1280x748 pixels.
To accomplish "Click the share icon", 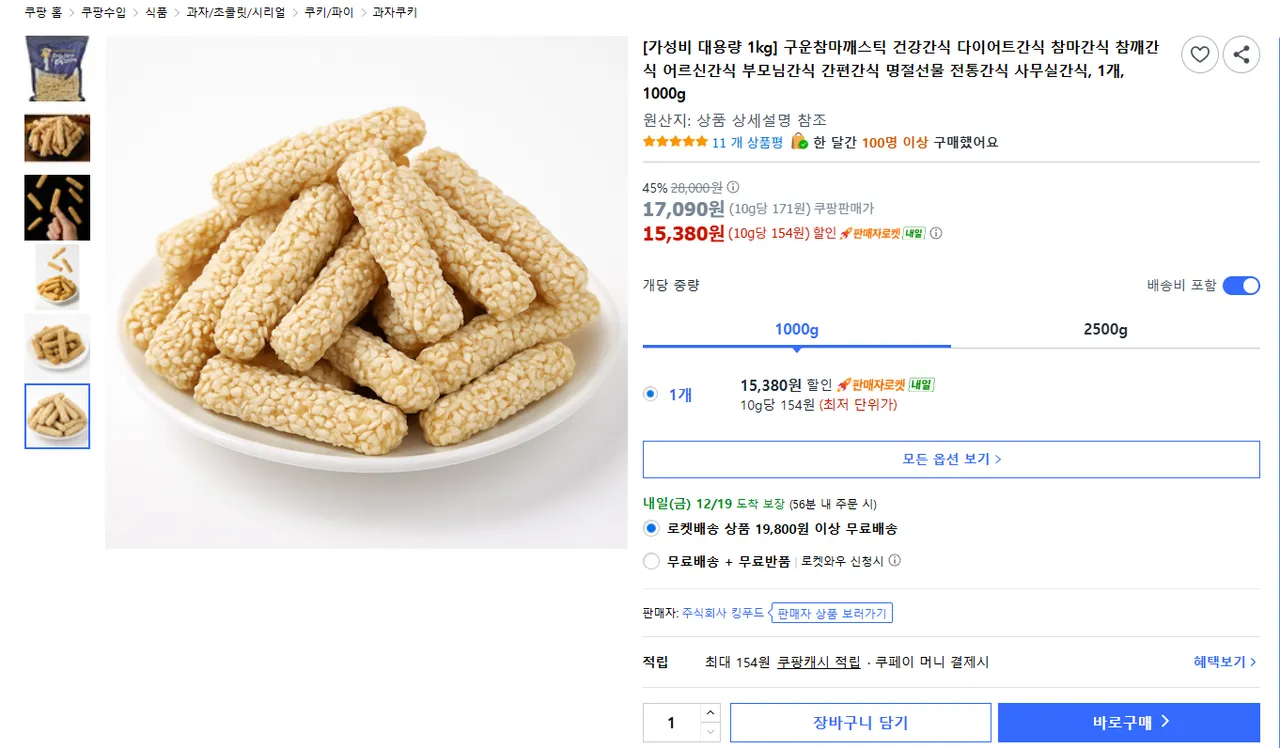I will pyautogui.click(x=1241, y=54).
